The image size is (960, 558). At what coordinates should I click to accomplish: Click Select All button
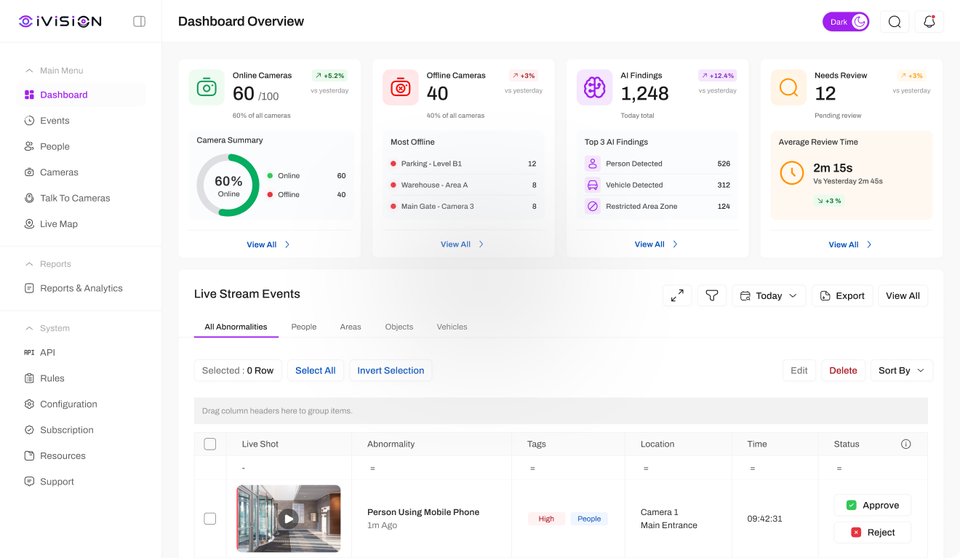click(315, 371)
